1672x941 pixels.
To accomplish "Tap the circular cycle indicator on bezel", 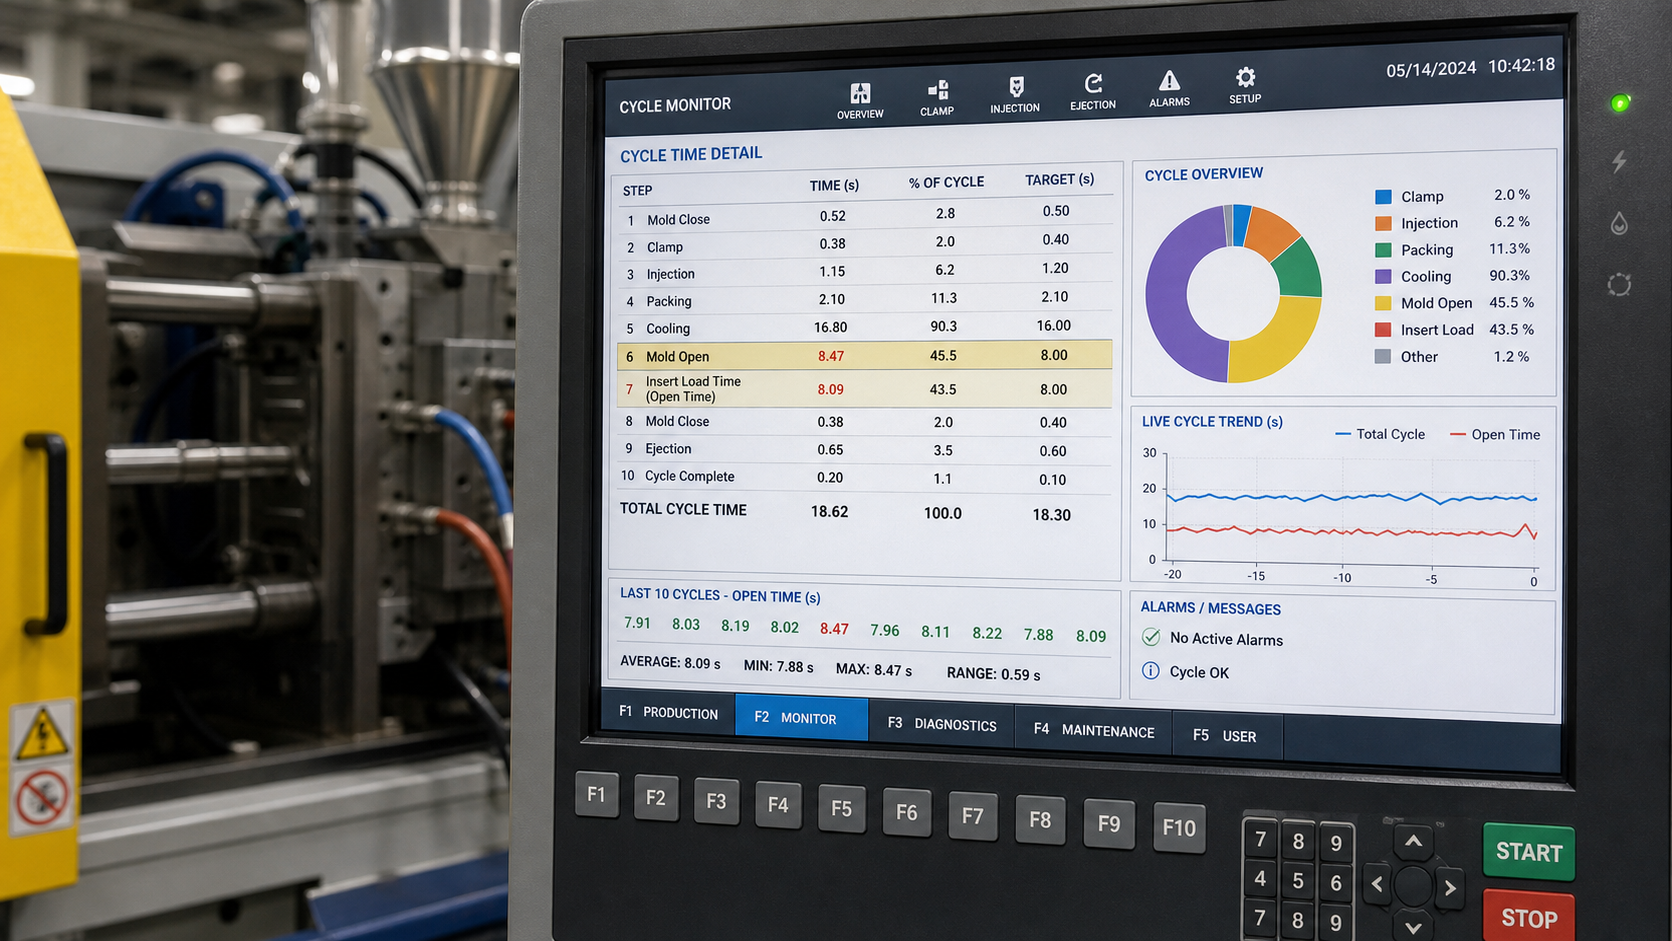I will click(x=1619, y=285).
